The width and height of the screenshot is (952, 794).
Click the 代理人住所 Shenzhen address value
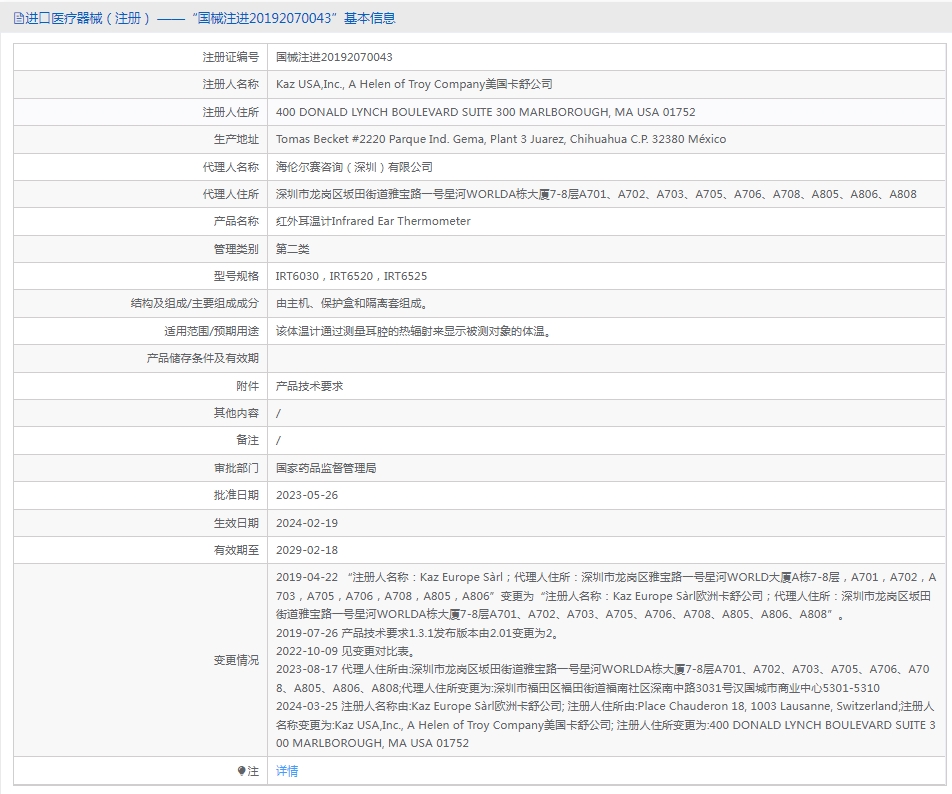(596, 194)
